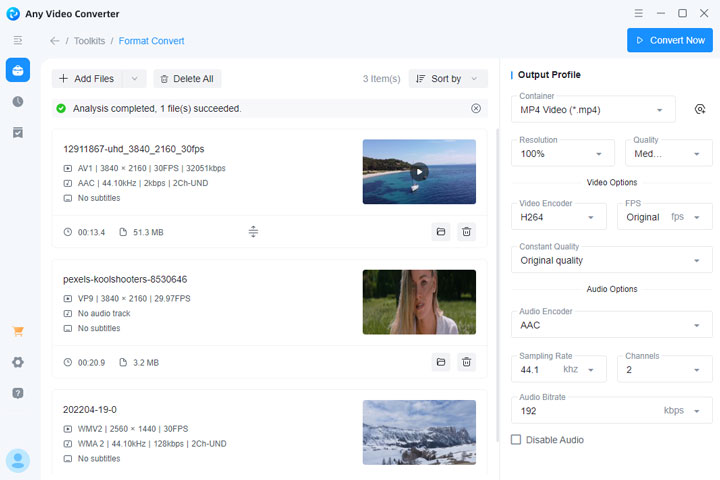The image size is (720, 480).
Task: Click the Audio Options section label
Action: click(x=612, y=289)
